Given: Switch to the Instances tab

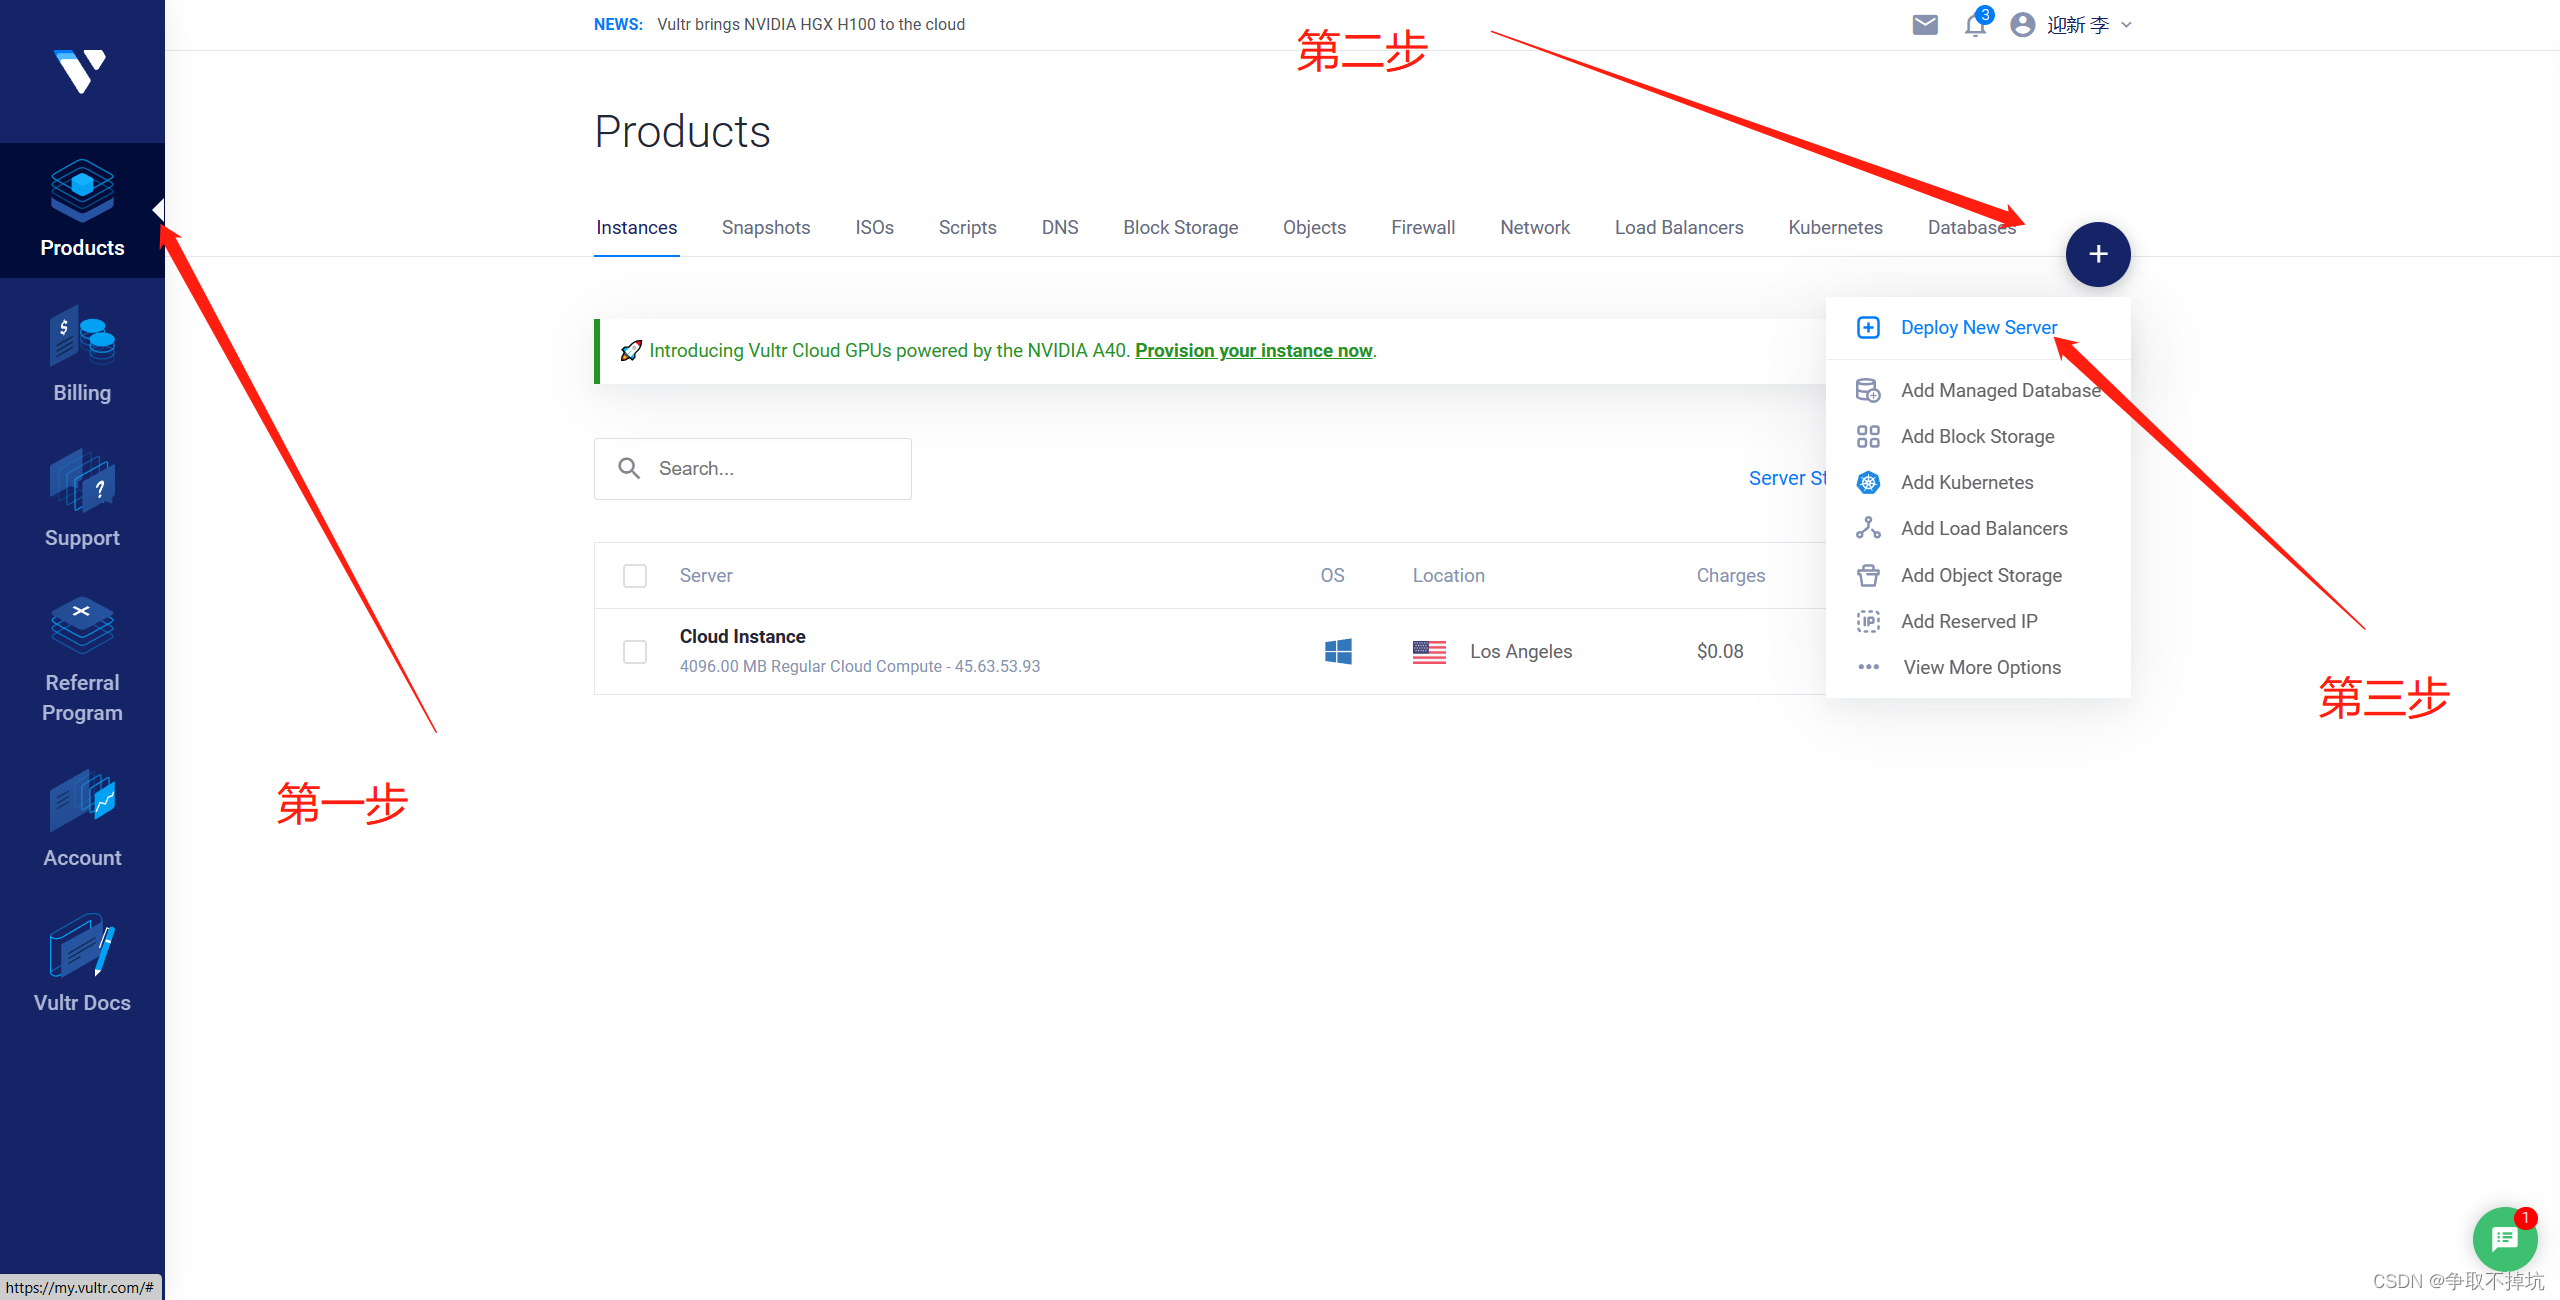Looking at the screenshot, I should point(637,228).
